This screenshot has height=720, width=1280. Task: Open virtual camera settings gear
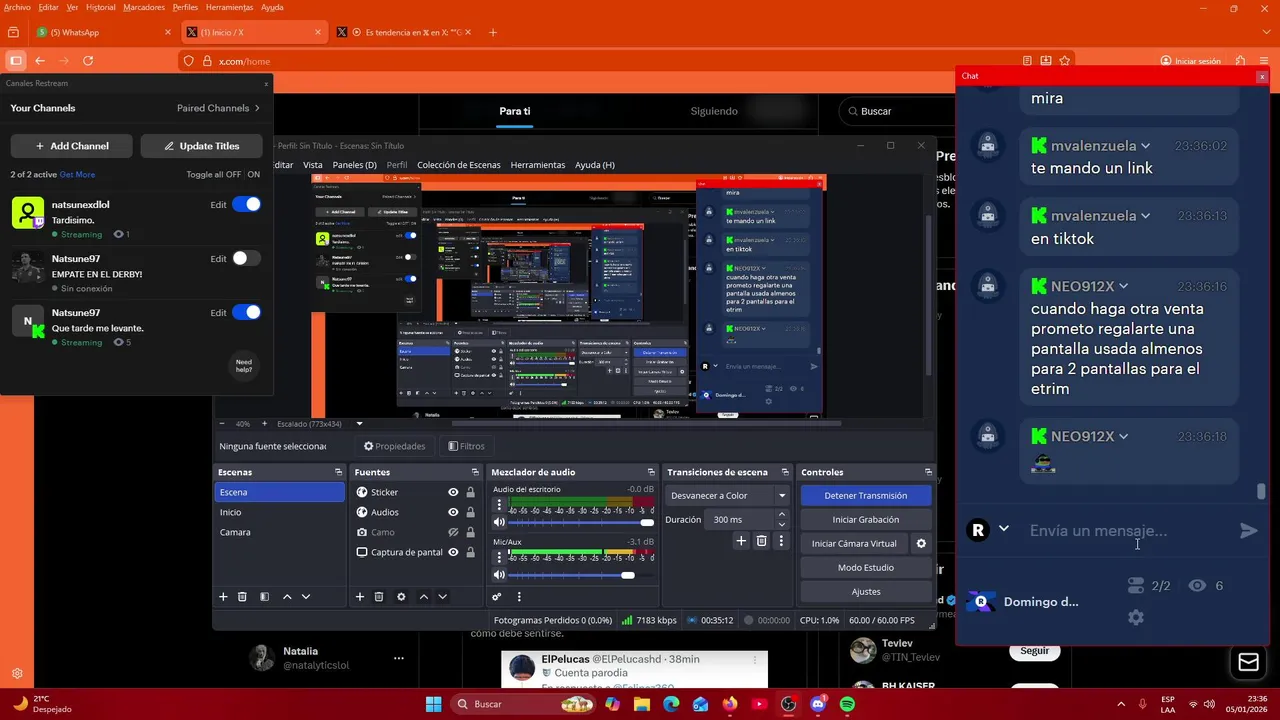(x=921, y=543)
